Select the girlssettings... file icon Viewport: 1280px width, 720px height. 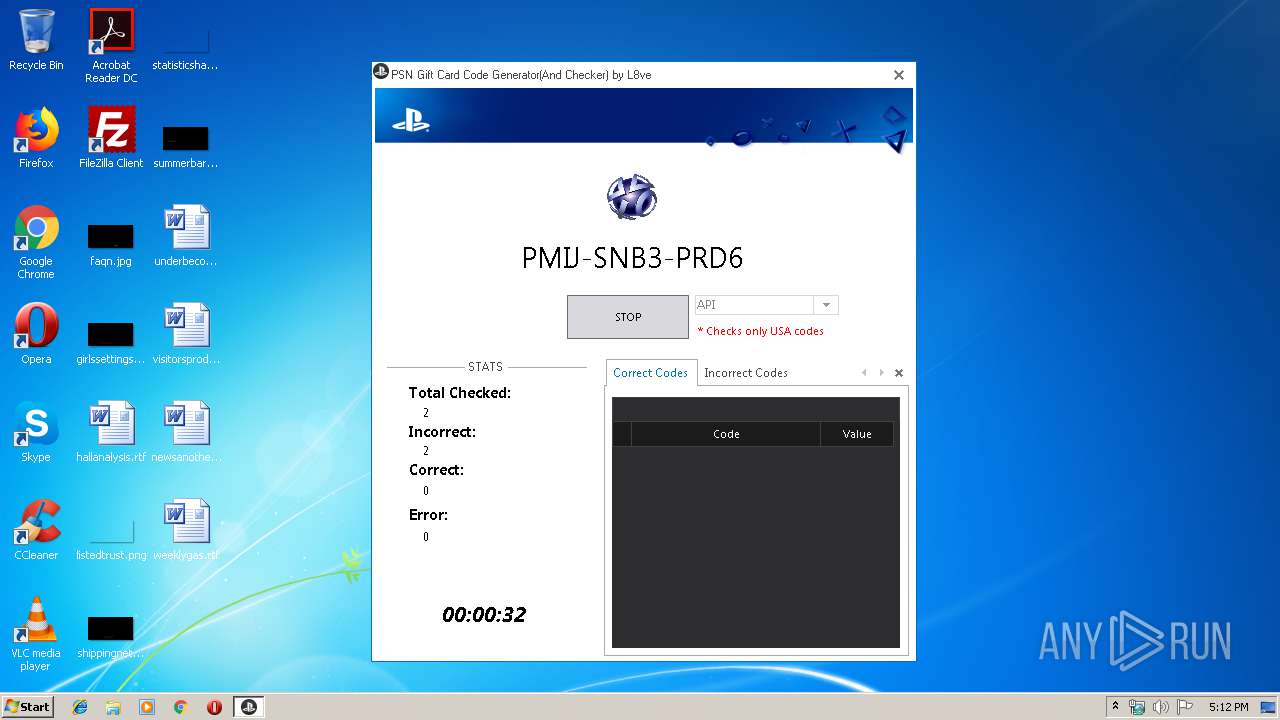point(111,341)
